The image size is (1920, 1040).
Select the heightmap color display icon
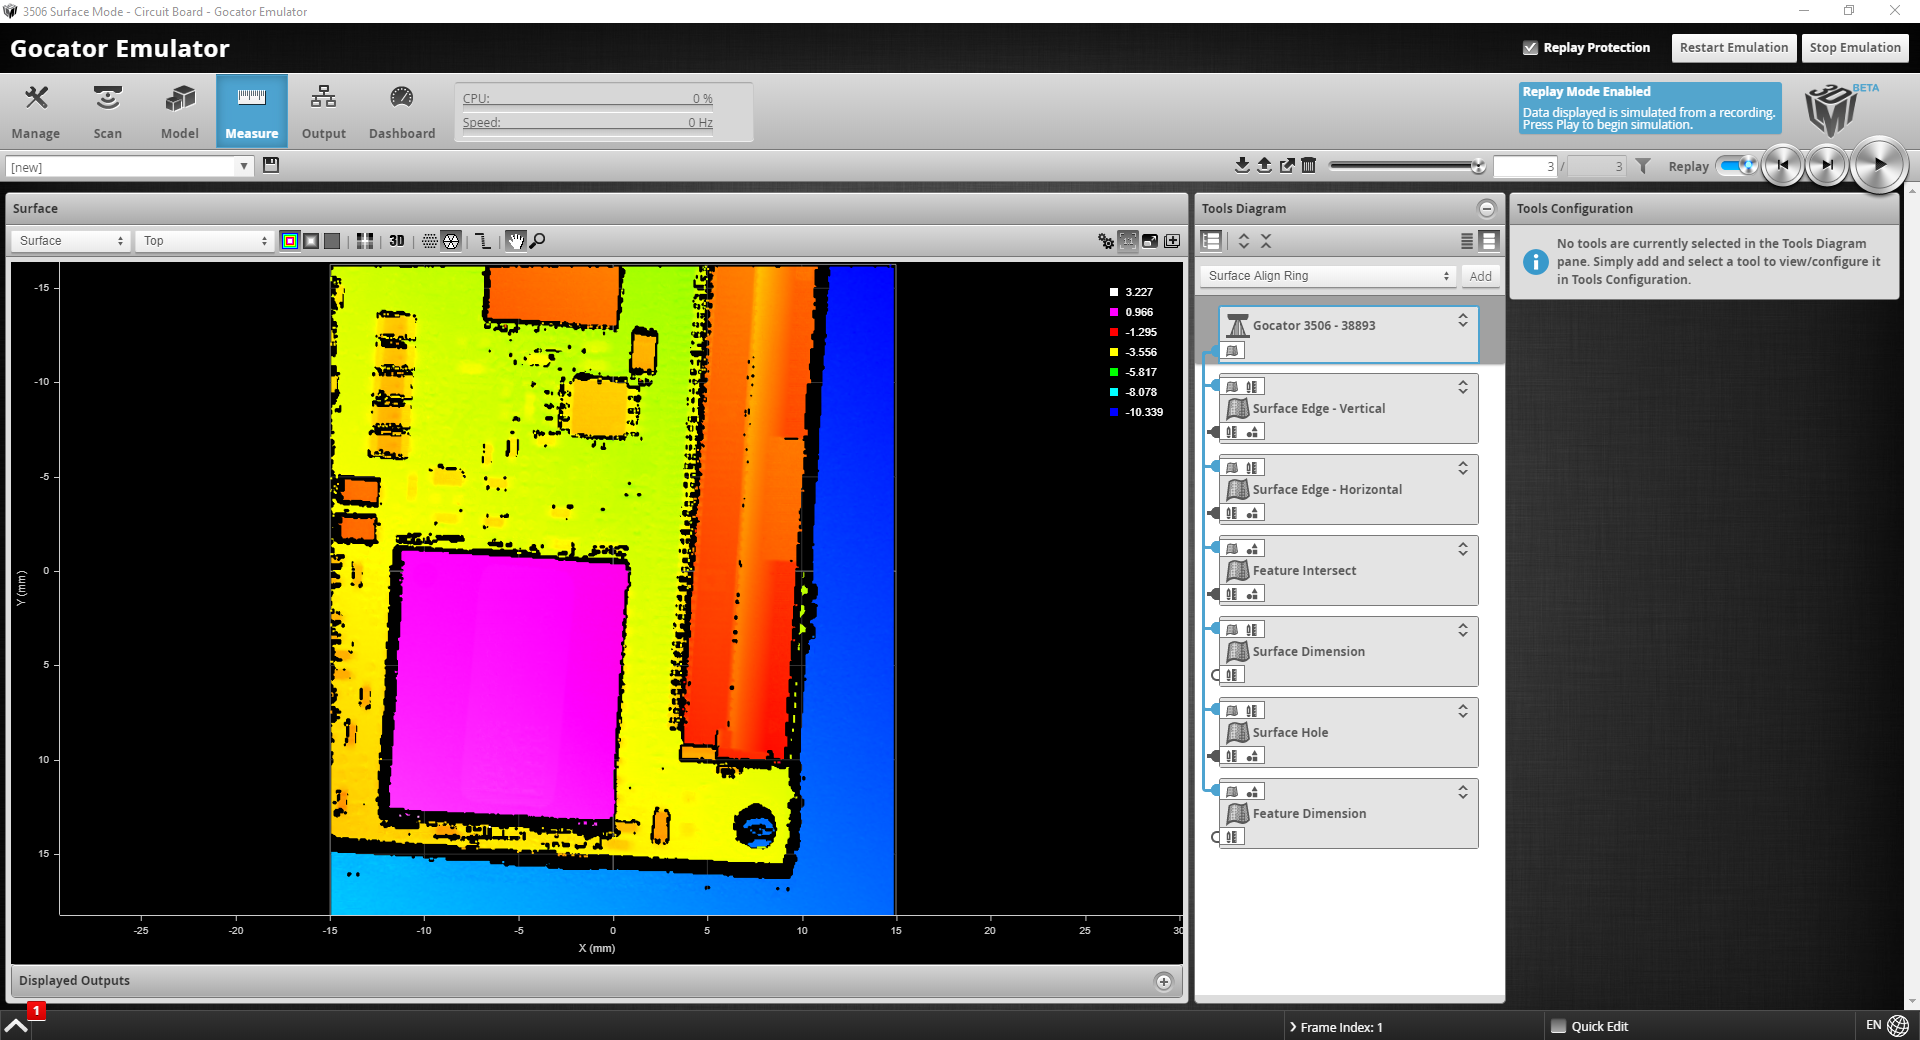290,241
